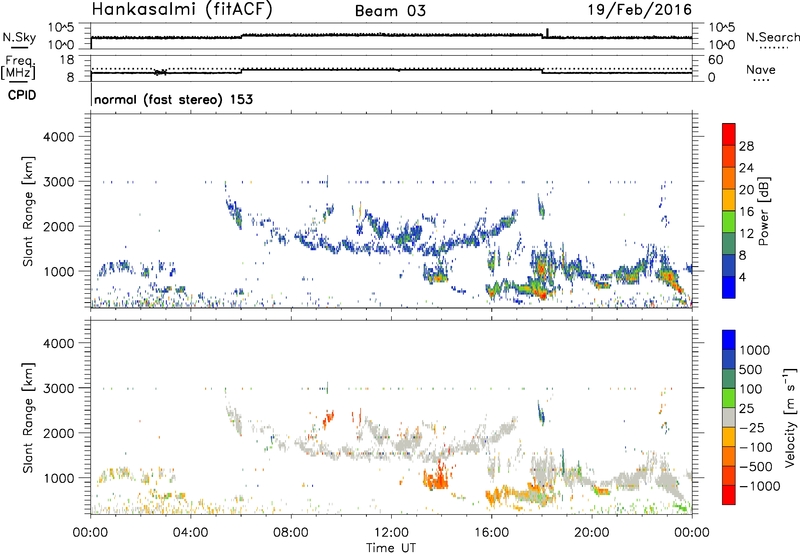
Task: Click the "12:00" time tick label
Action: (391, 533)
